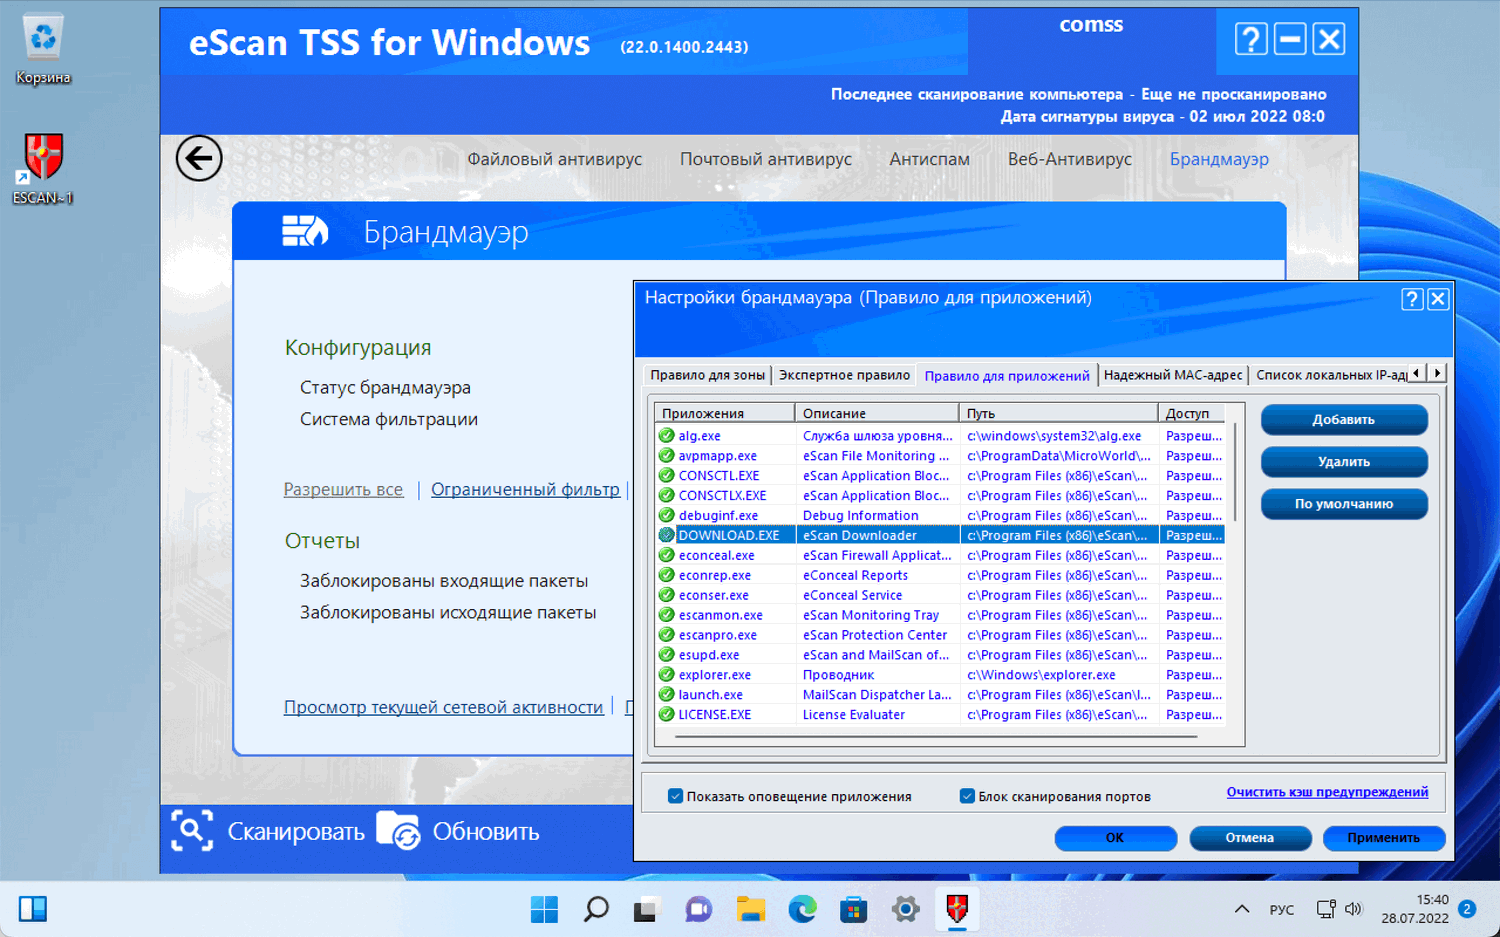
Task: Click the Применить button
Action: [1384, 838]
